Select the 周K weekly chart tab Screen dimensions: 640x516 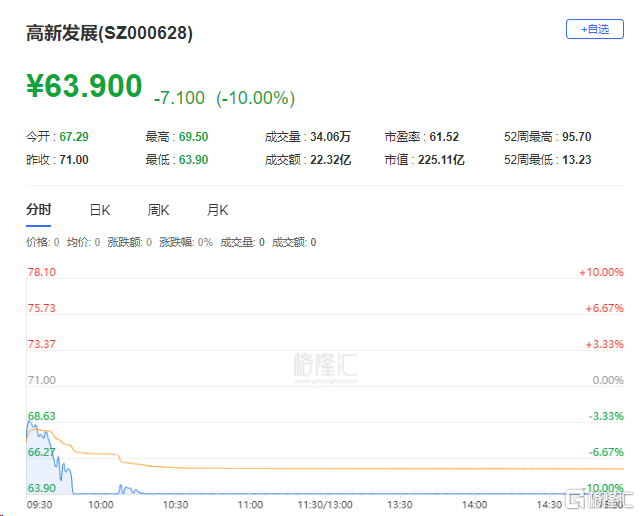158,210
